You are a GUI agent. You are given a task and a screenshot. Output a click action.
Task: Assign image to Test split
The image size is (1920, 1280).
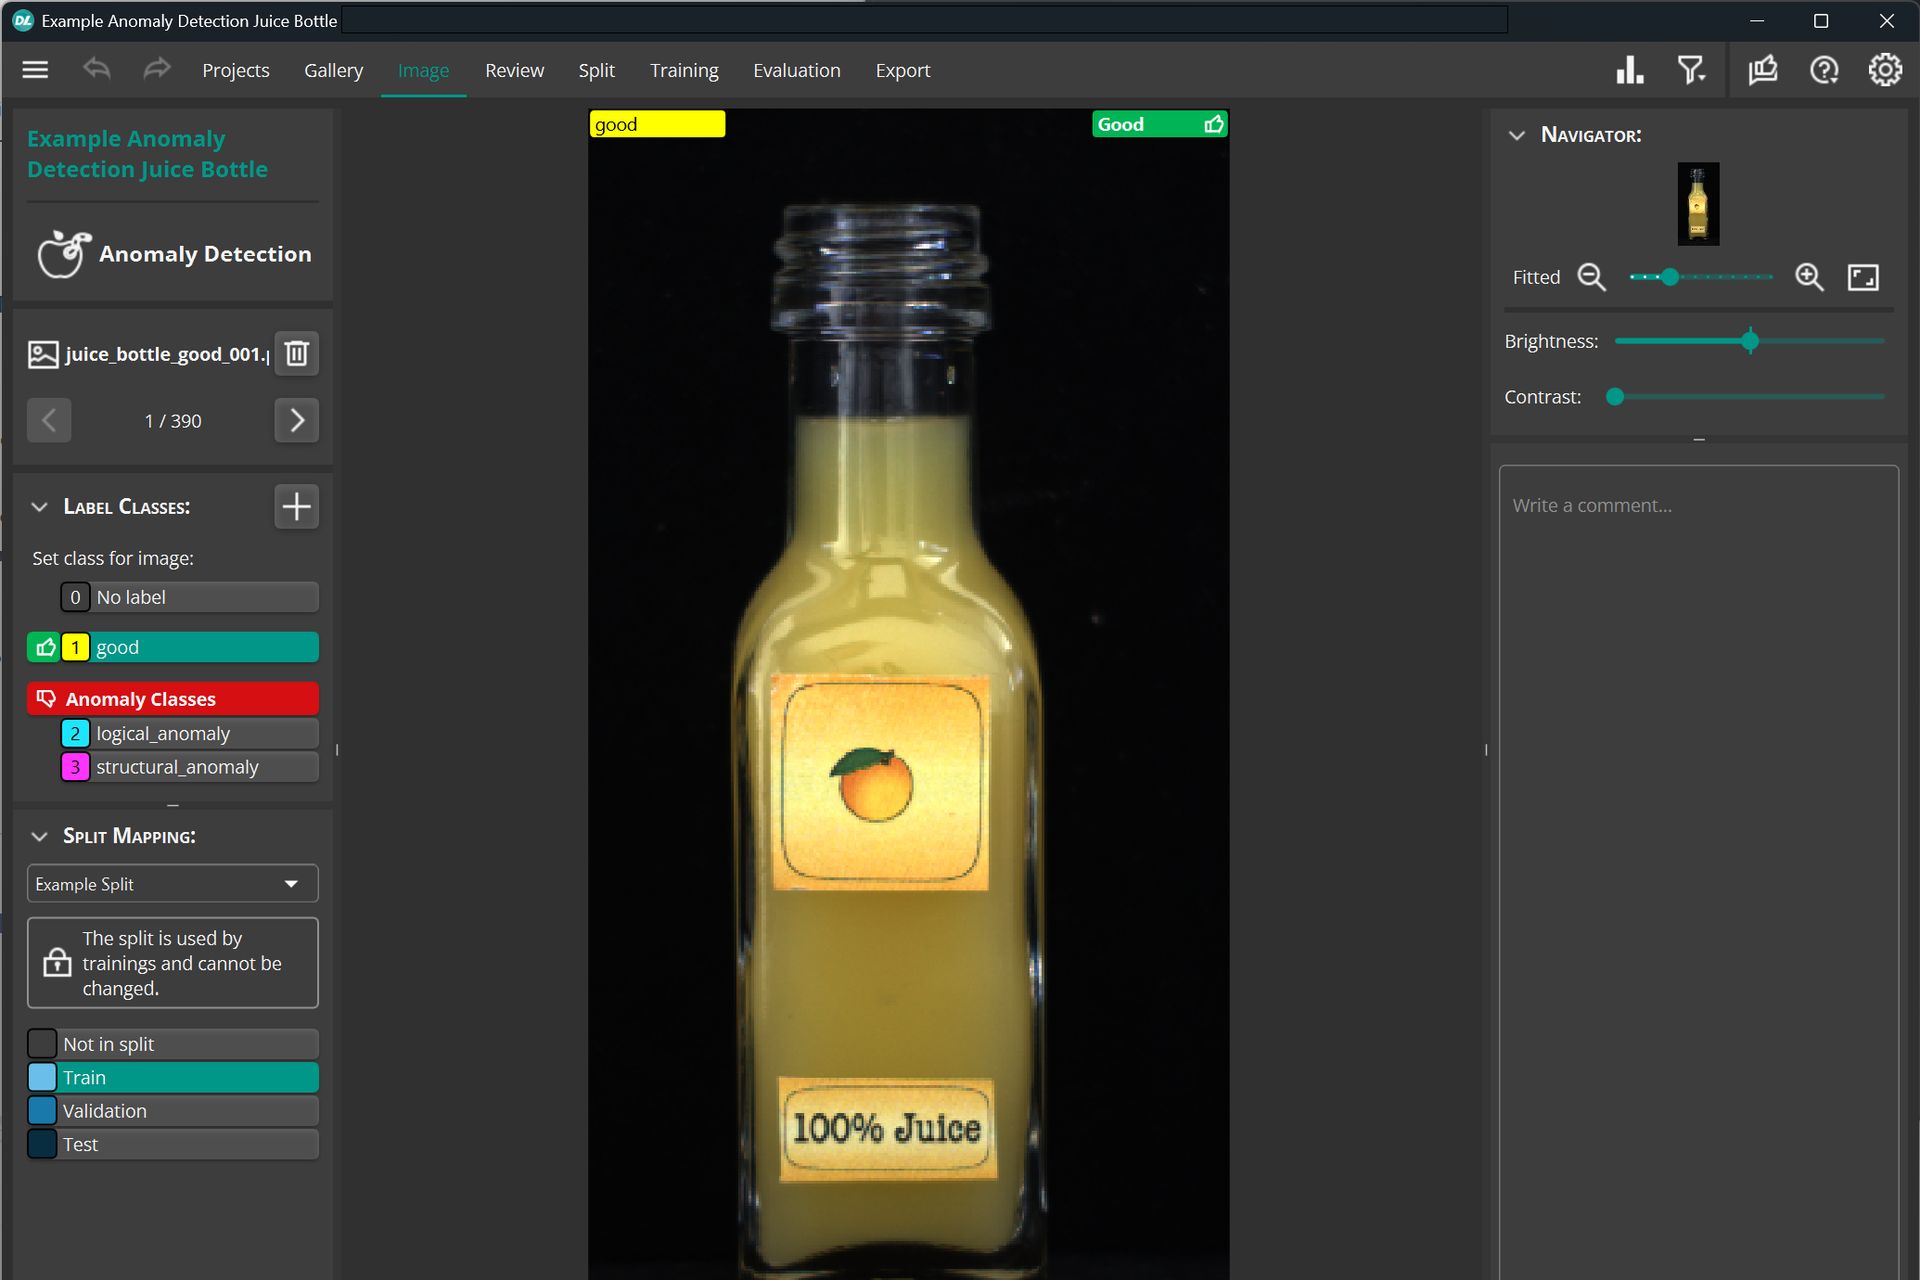click(x=173, y=1144)
